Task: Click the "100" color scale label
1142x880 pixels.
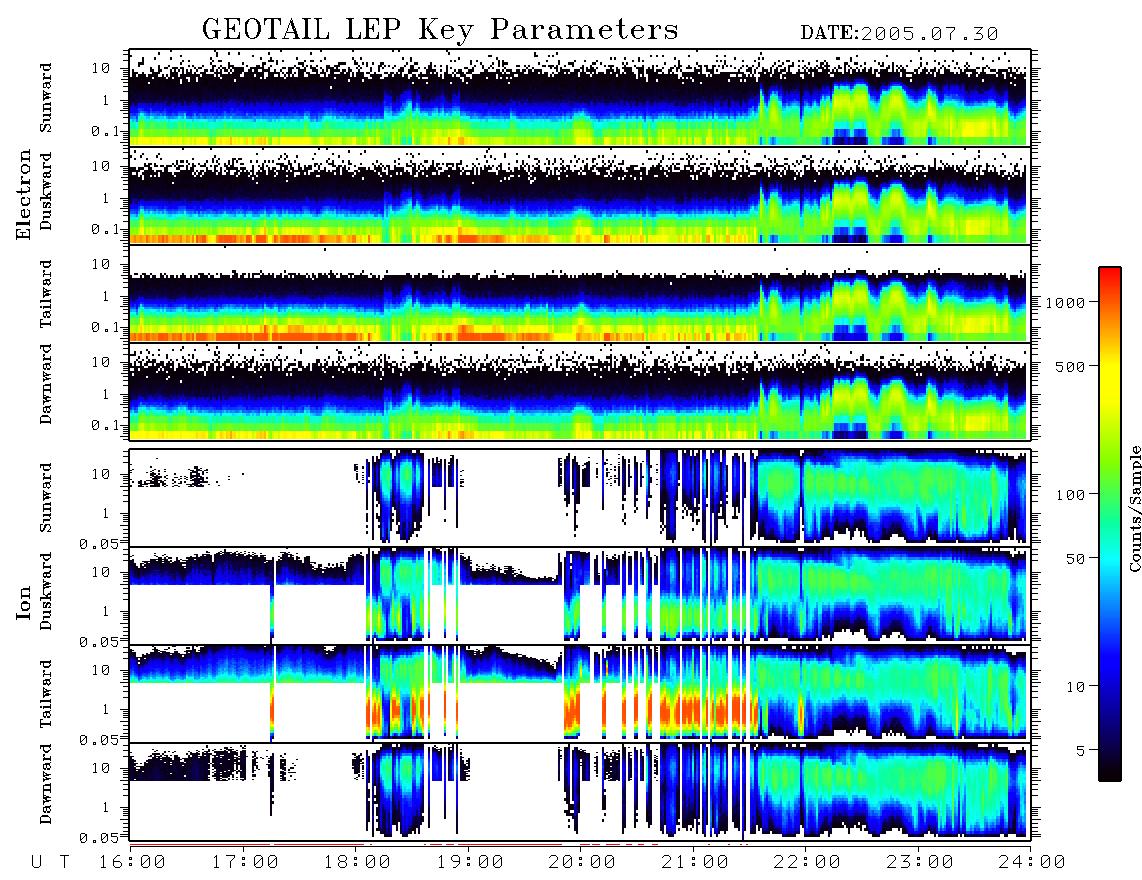Action: tap(1071, 495)
